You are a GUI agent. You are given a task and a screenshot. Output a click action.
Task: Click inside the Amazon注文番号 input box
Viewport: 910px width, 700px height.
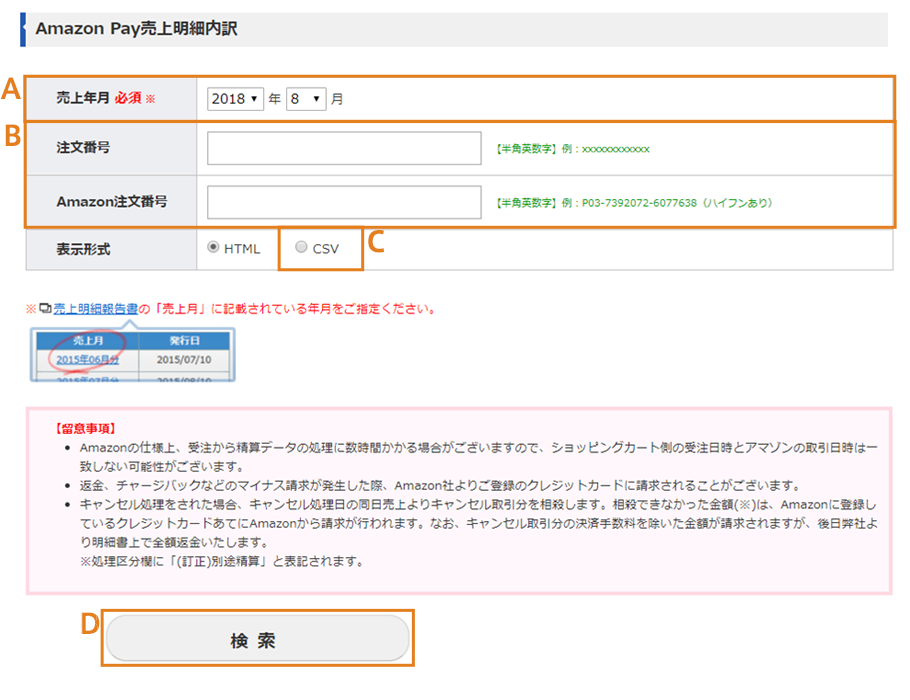(x=343, y=201)
